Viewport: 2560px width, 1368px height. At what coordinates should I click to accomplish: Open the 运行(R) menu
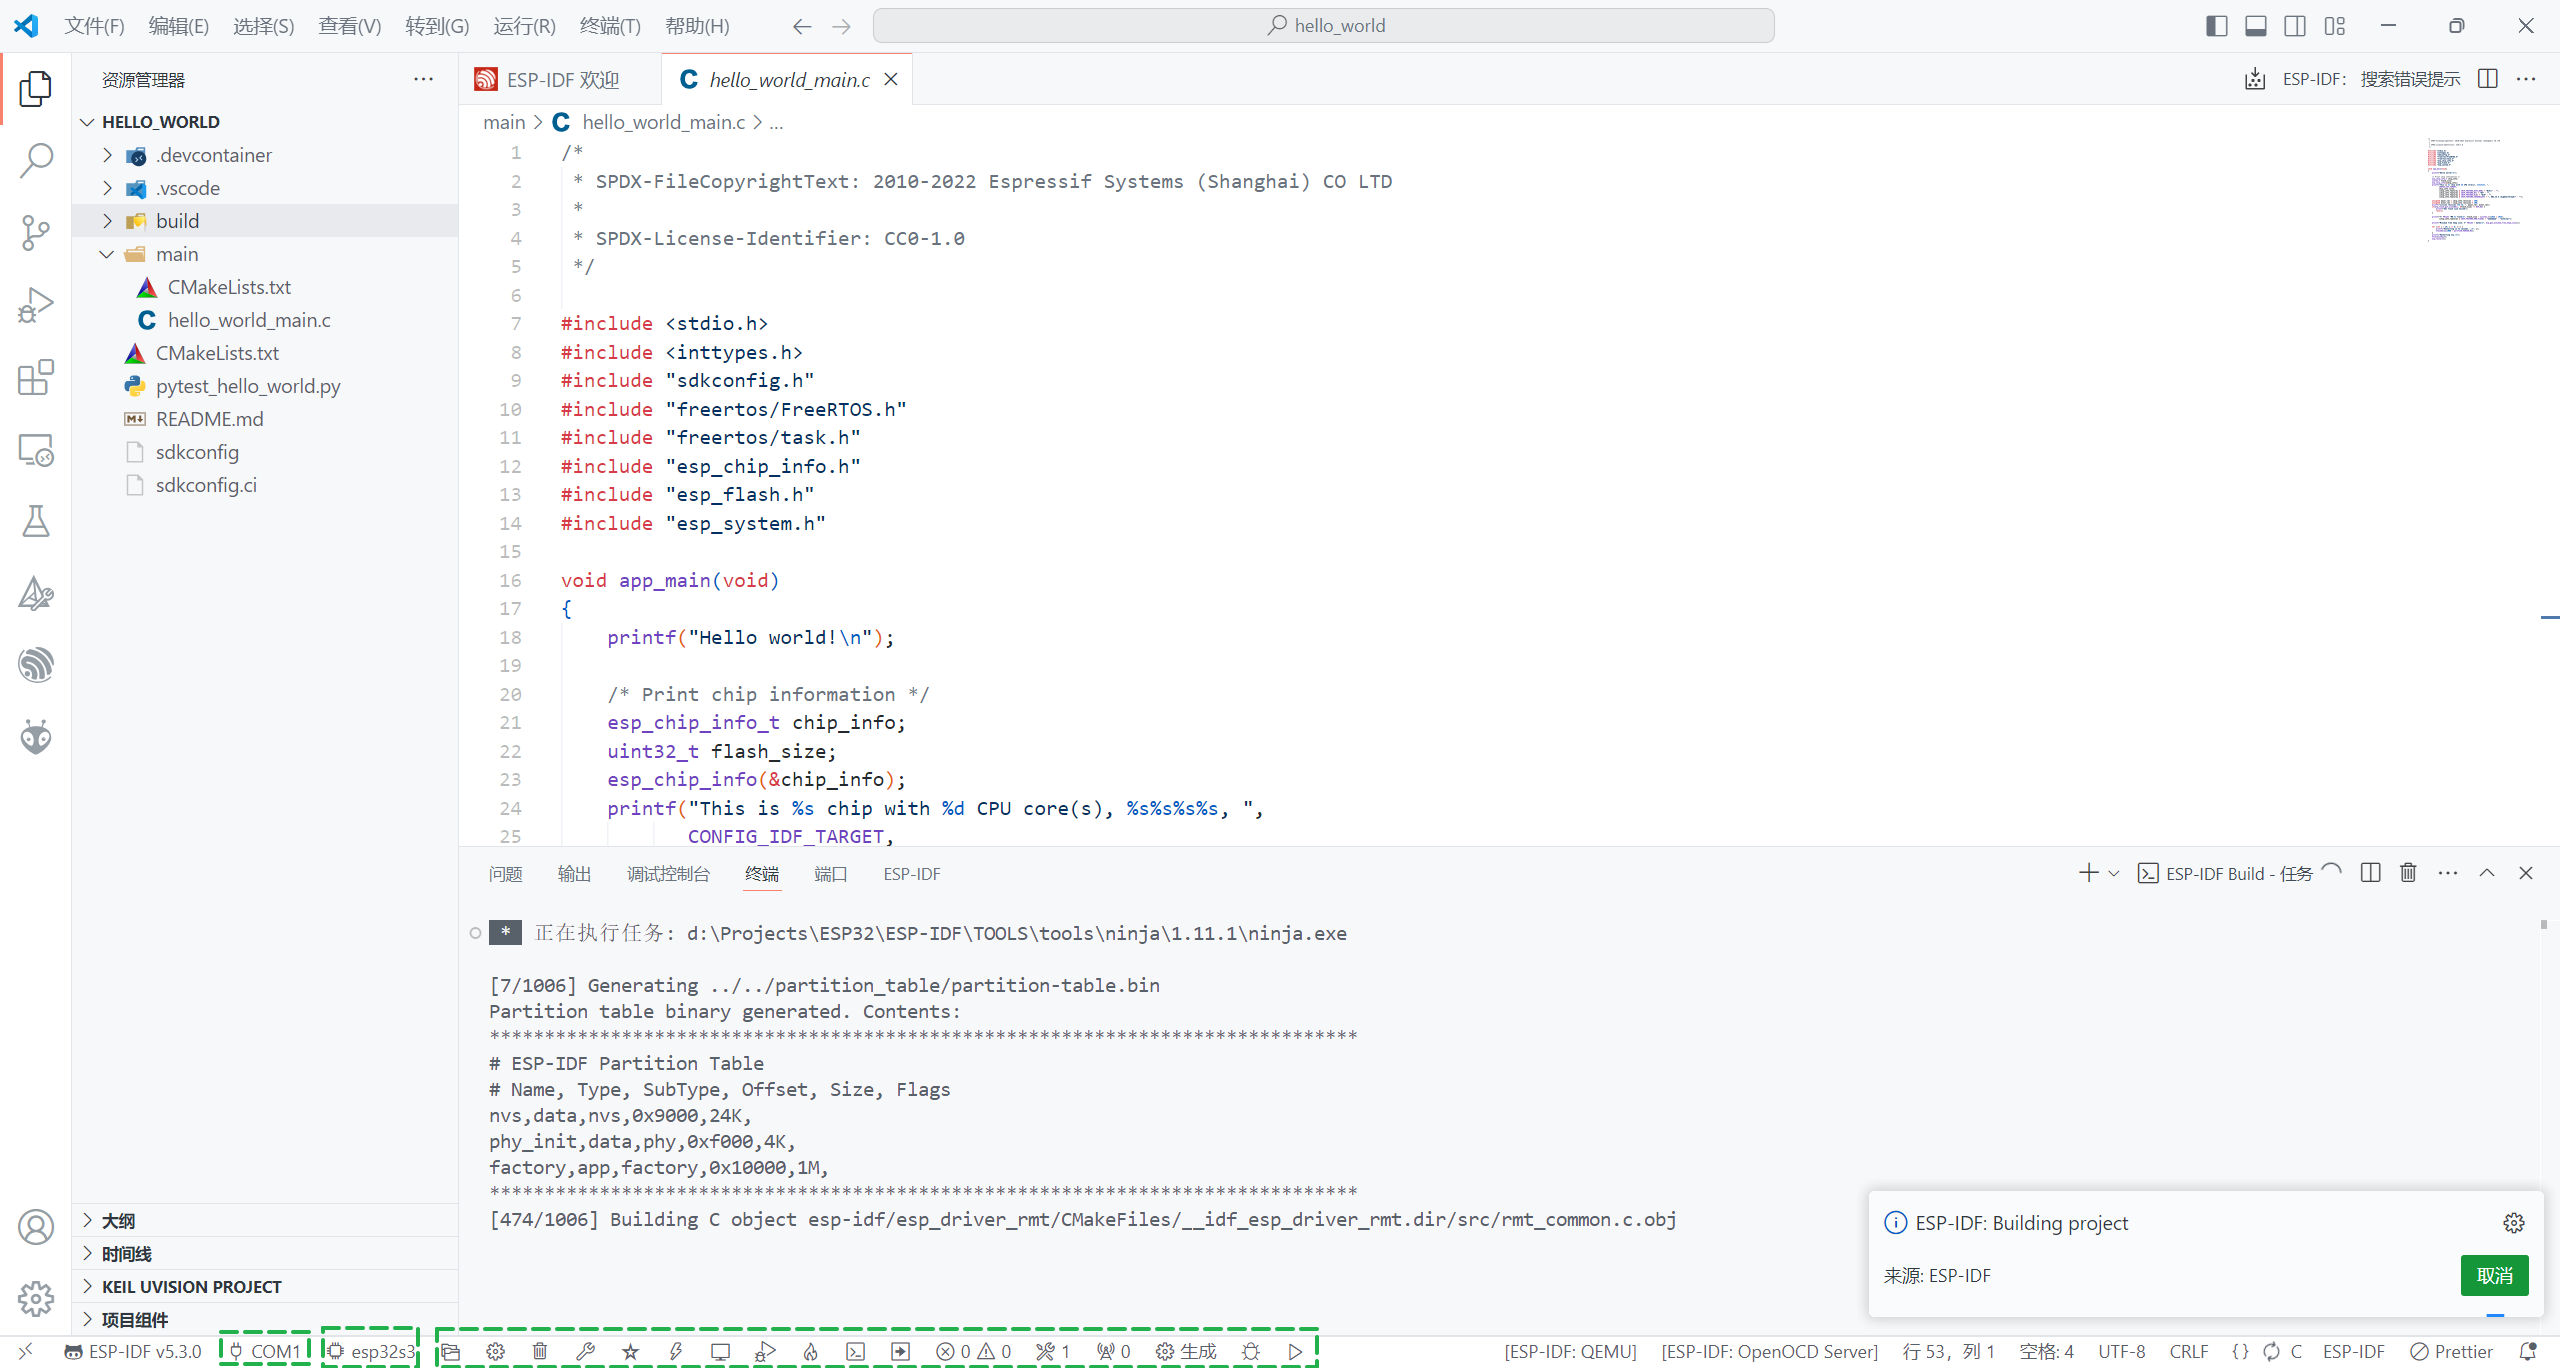pyautogui.click(x=524, y=26)
